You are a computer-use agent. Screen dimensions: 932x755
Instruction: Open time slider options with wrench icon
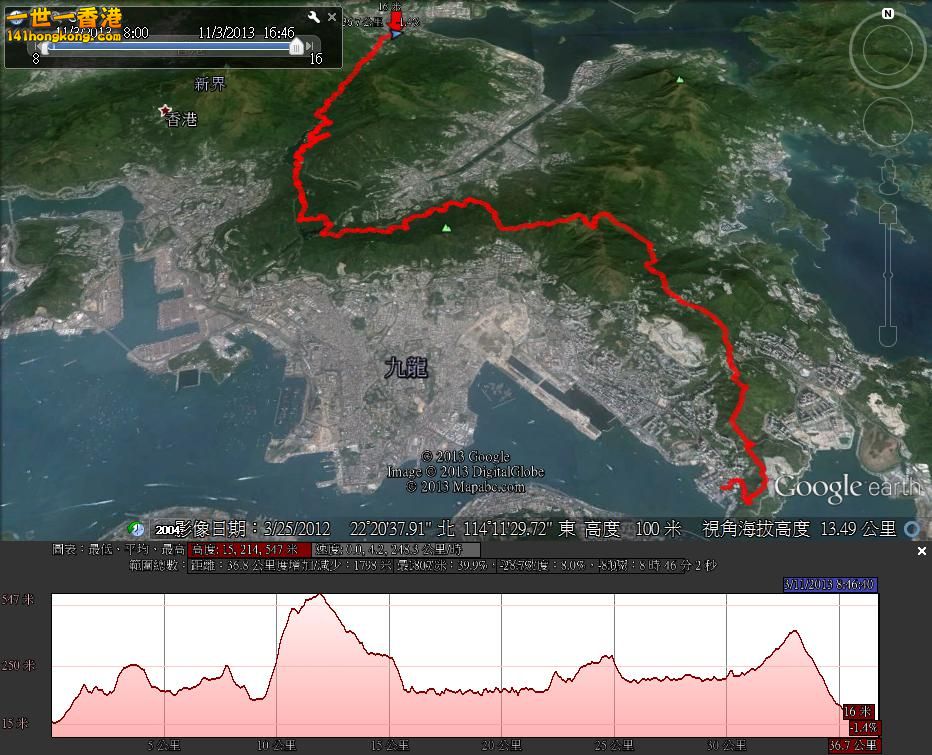coord(314,17)
